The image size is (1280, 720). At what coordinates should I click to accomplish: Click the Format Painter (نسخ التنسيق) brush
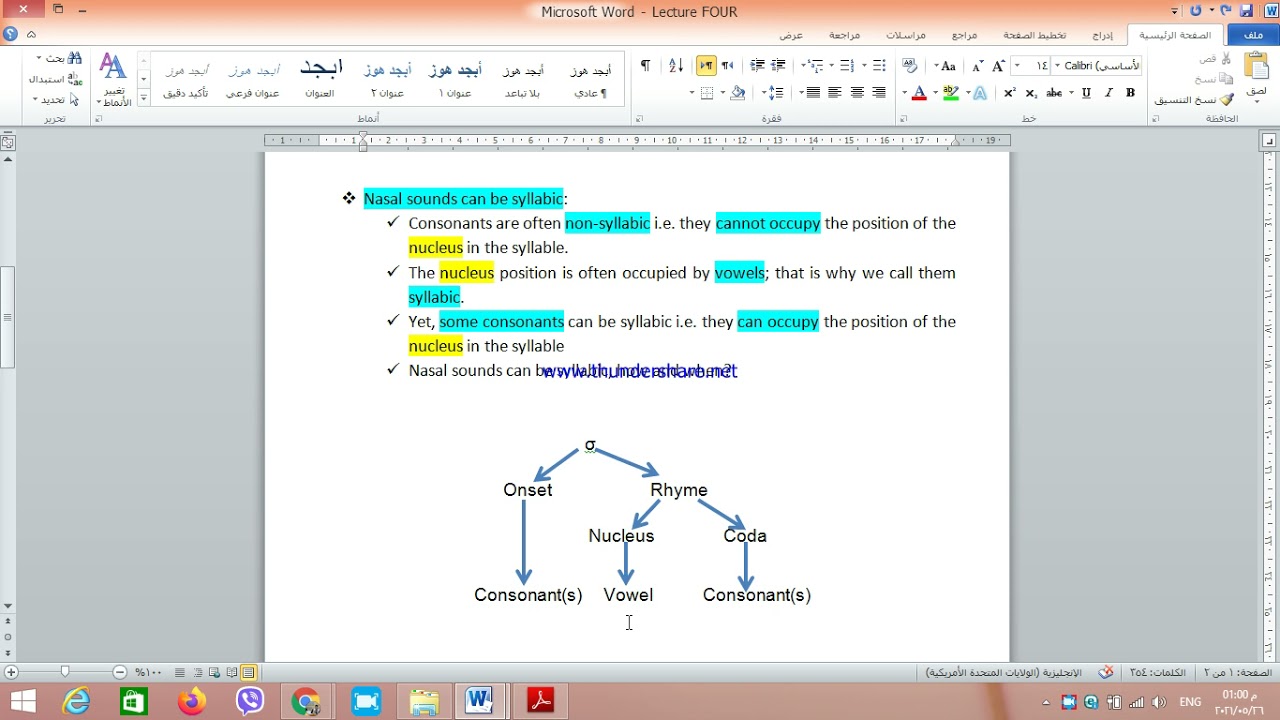1226,99
